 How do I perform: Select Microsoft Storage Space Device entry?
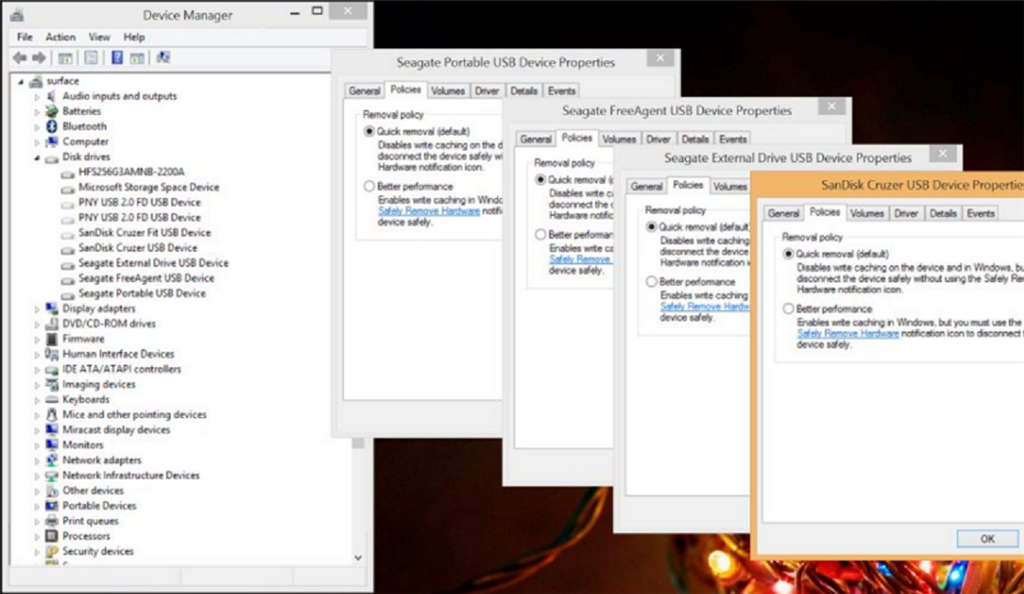pos(148,187)
